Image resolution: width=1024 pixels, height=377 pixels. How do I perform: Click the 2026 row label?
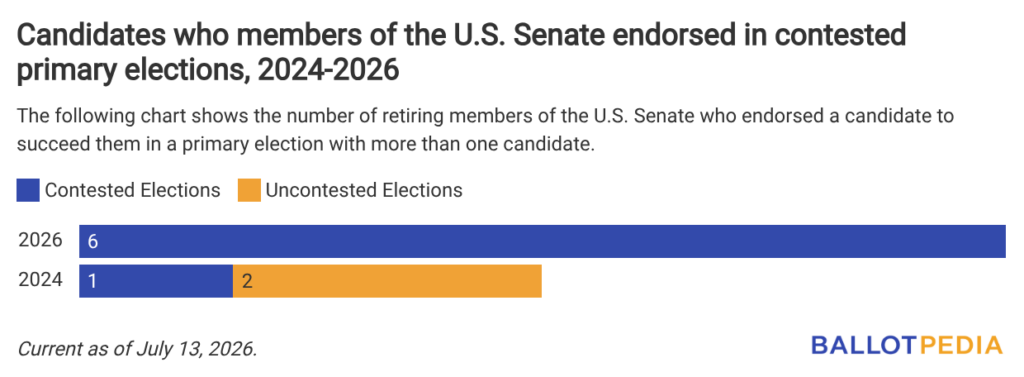tap(40, 241)
